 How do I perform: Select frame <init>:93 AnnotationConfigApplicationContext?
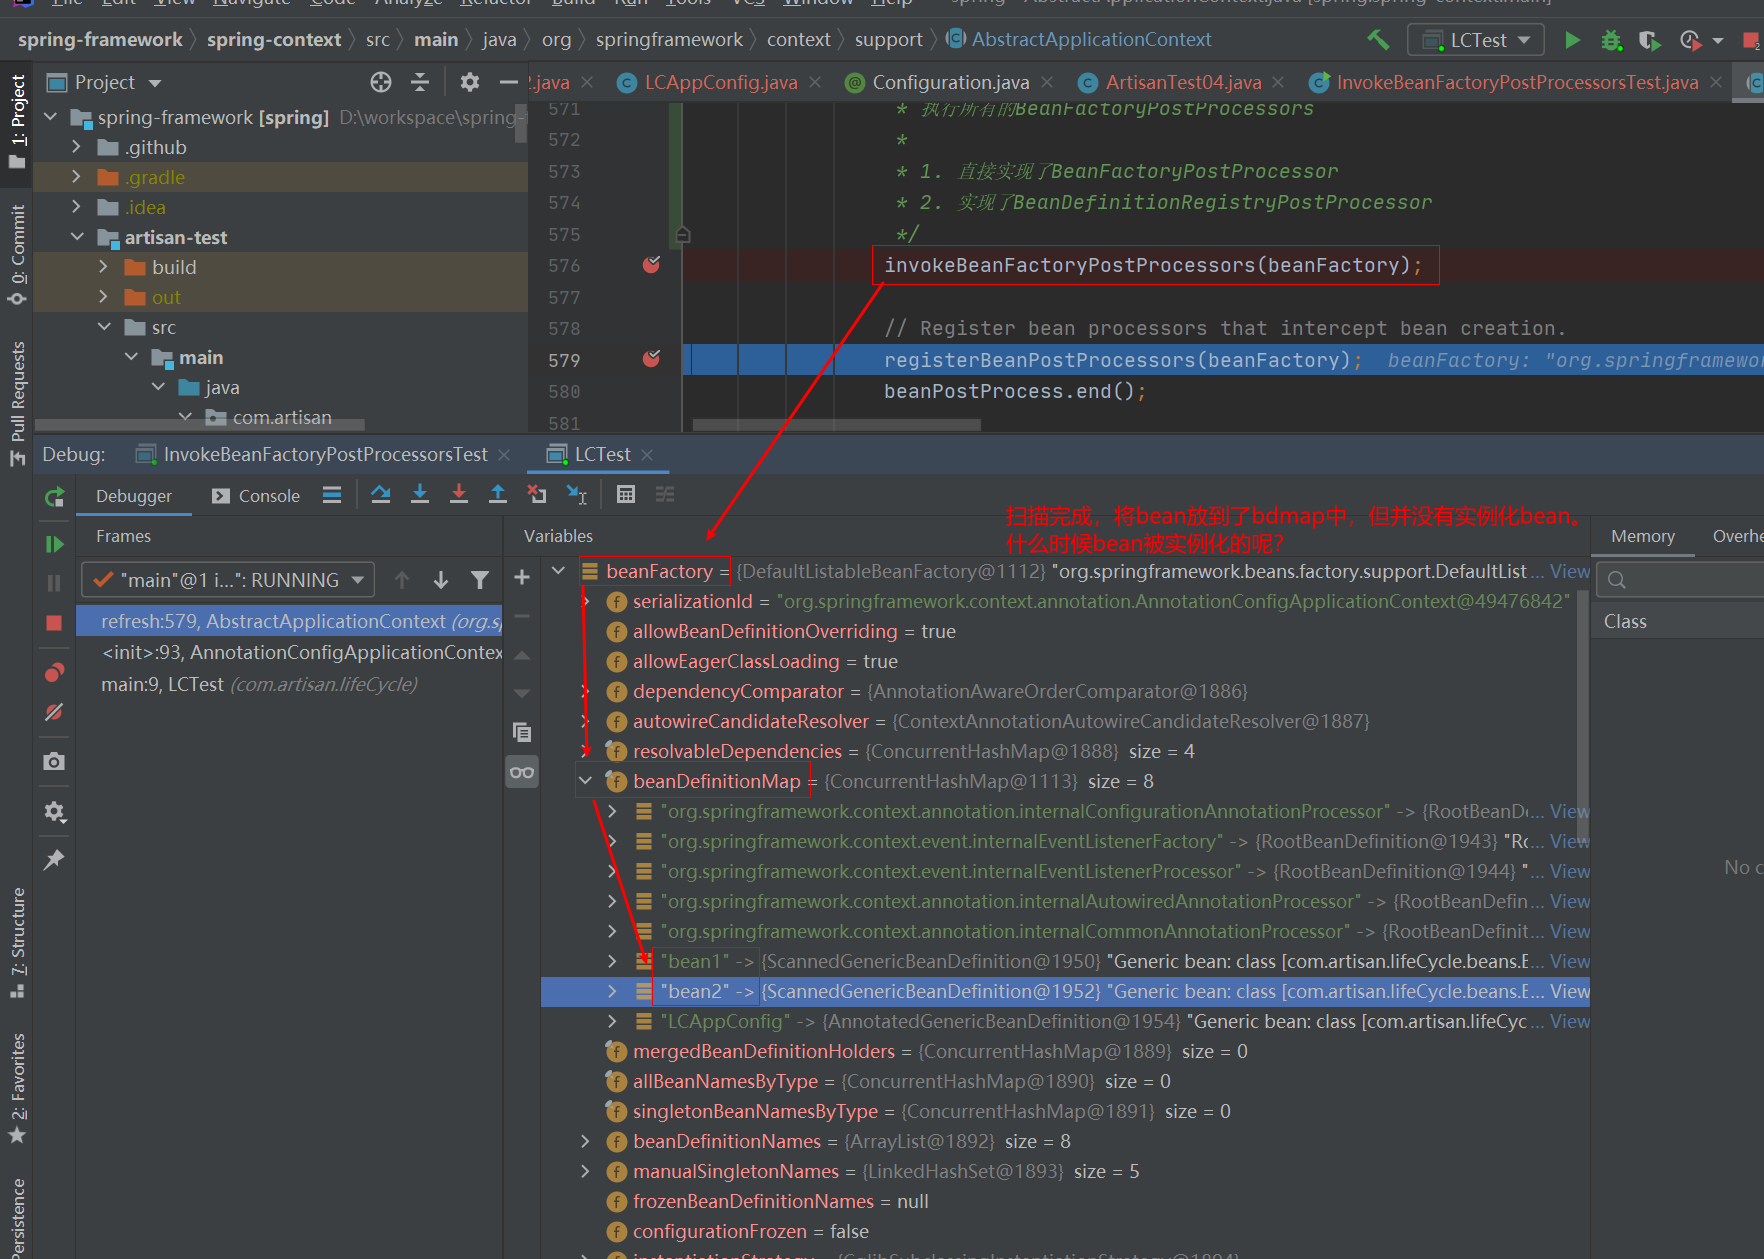coord(290,652)
